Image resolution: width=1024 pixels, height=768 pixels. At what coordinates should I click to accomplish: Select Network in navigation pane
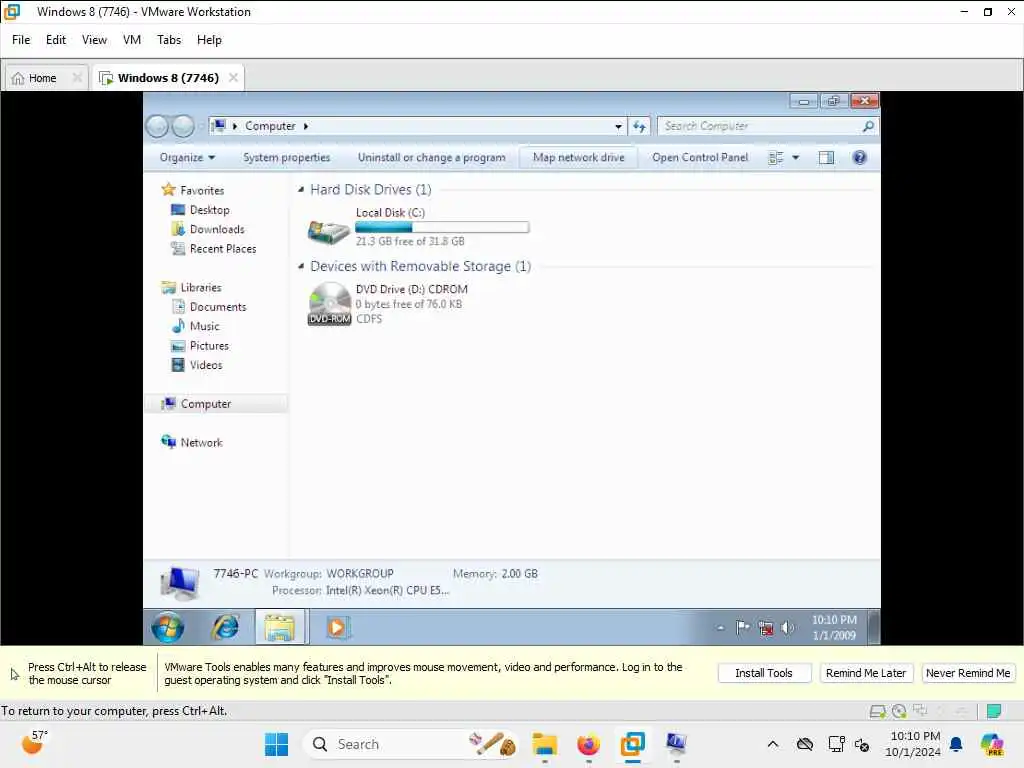pos(201,442)
